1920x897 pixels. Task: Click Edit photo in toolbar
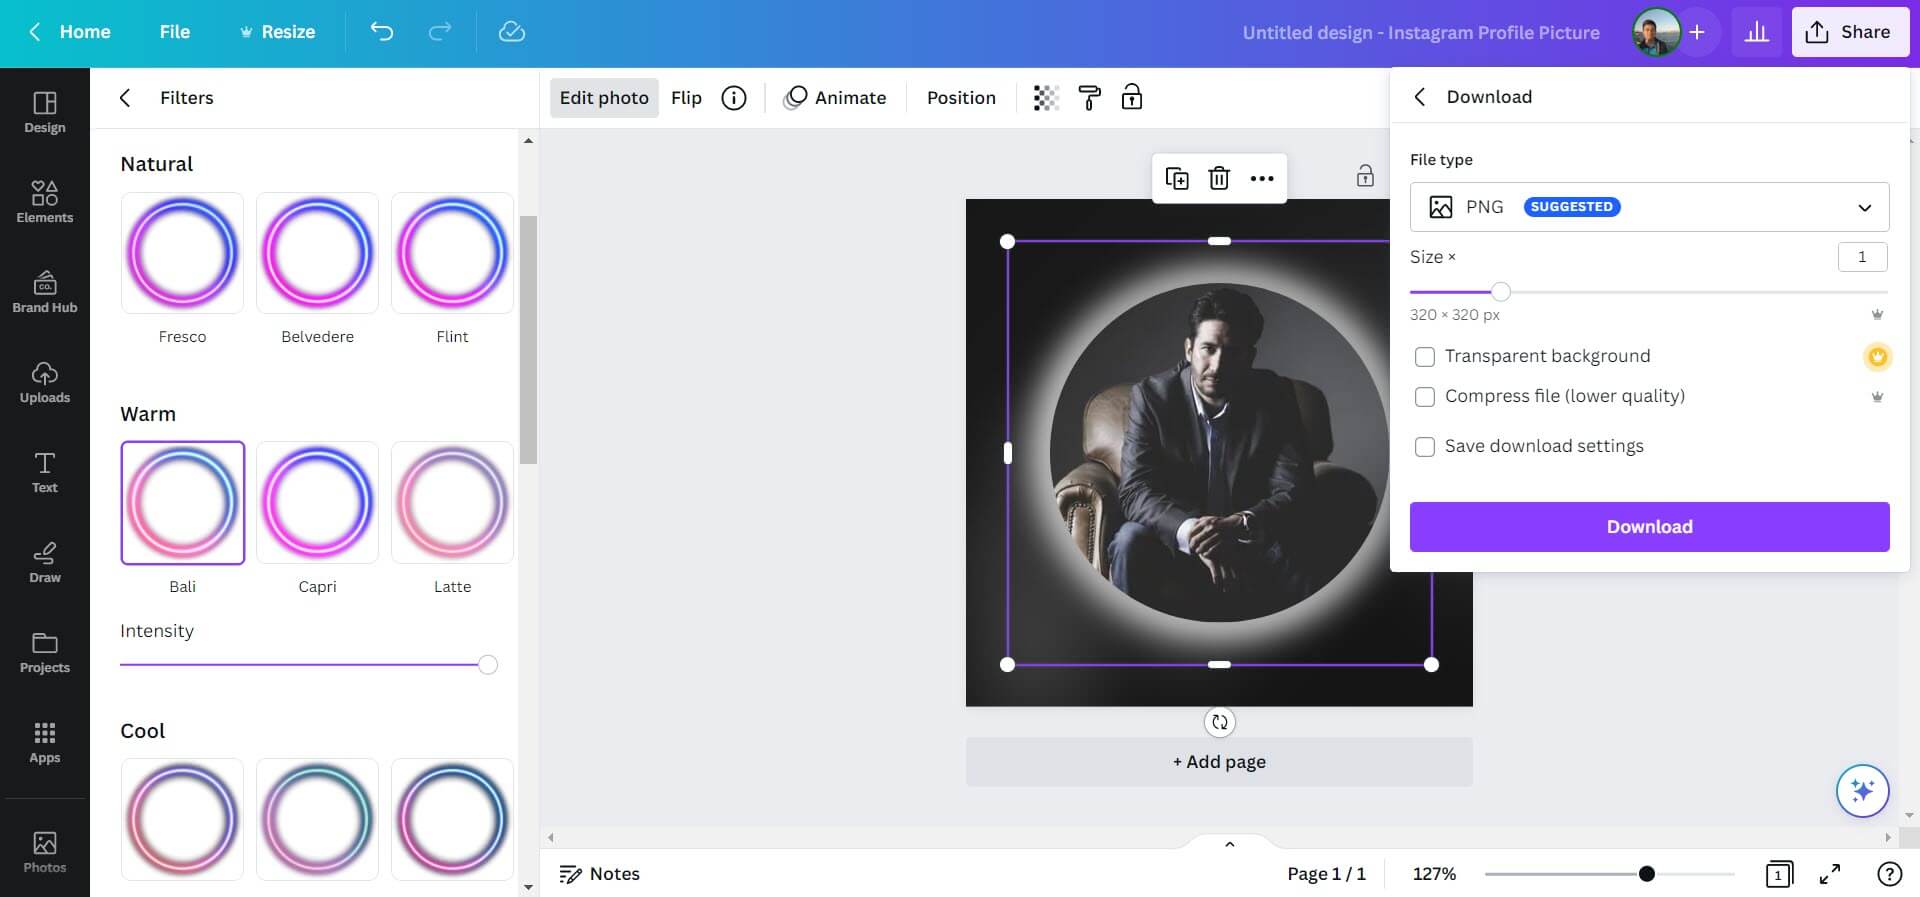click(x=604, y=98)
